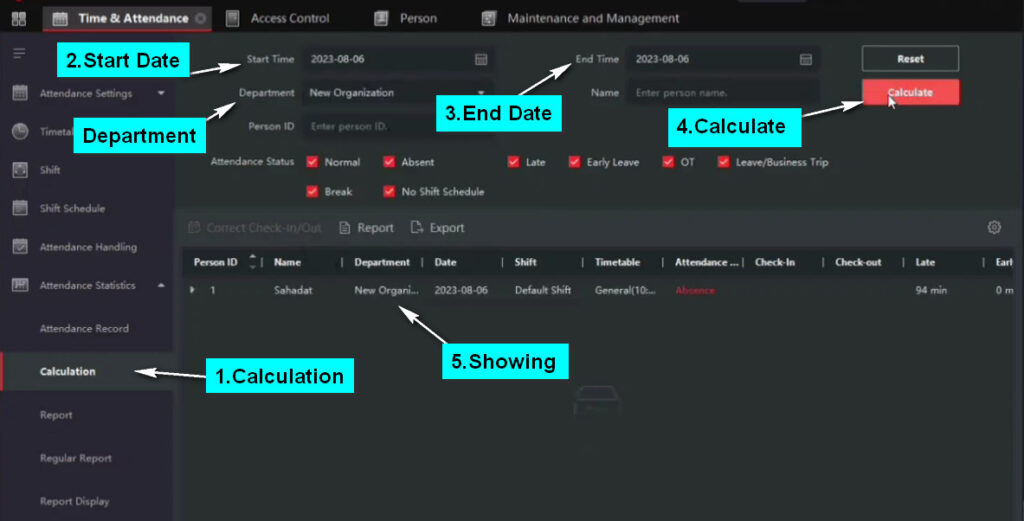The width and height of the screenshot is (1024, 521).
Task: Click the Export icon in toolbar
Action: click(417, 227)
